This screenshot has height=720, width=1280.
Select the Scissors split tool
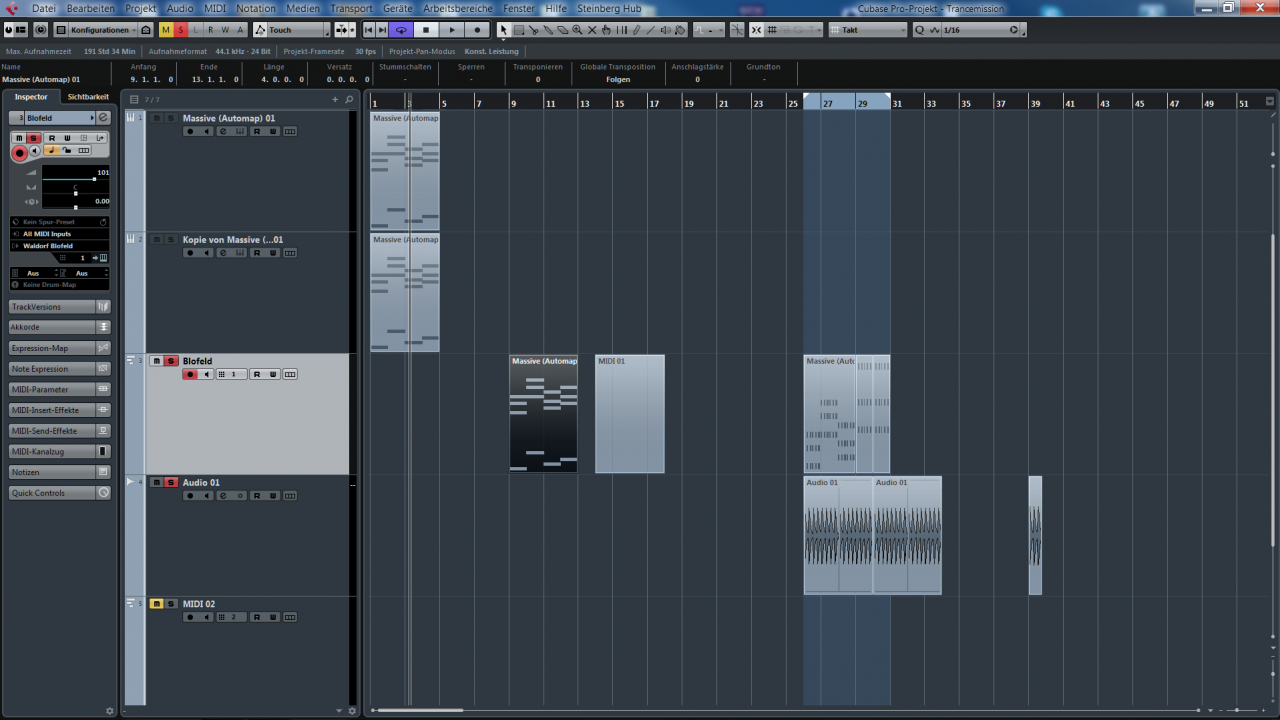[533, 30]
